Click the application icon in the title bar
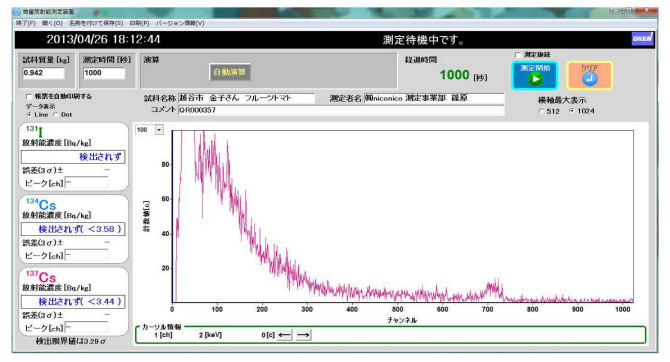 17,12
